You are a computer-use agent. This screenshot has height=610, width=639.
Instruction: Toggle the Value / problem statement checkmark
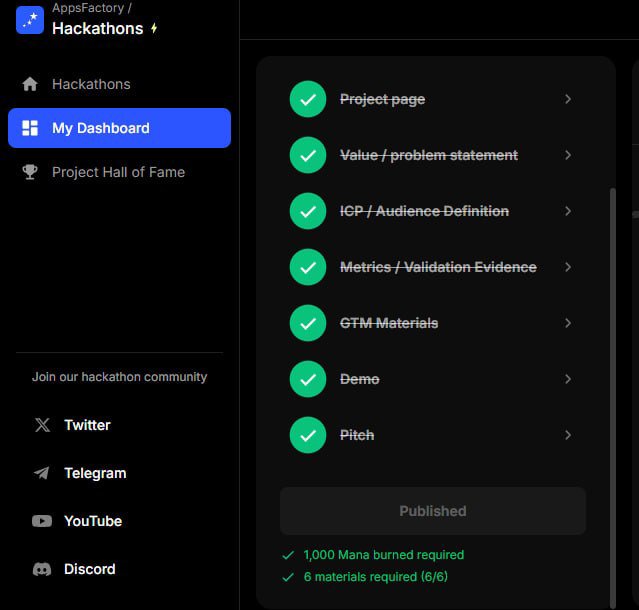click(308, 155)
